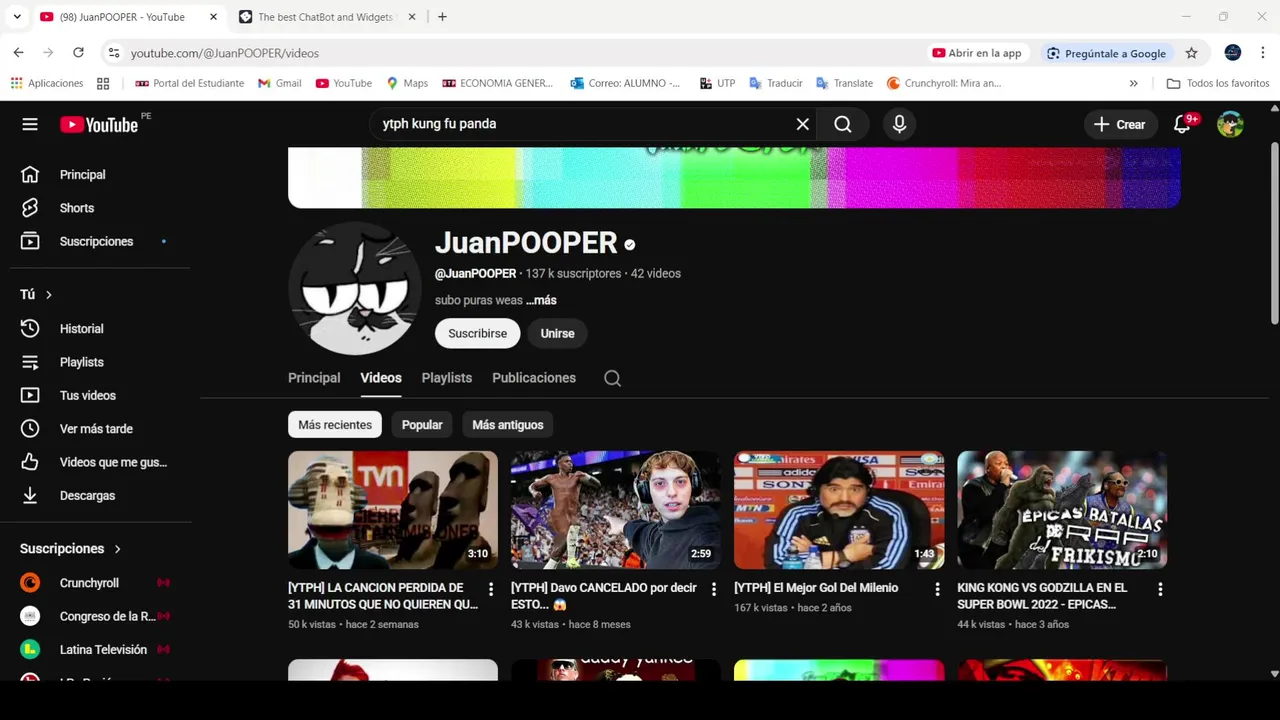Click the Suscribirse button

[477, 333]
